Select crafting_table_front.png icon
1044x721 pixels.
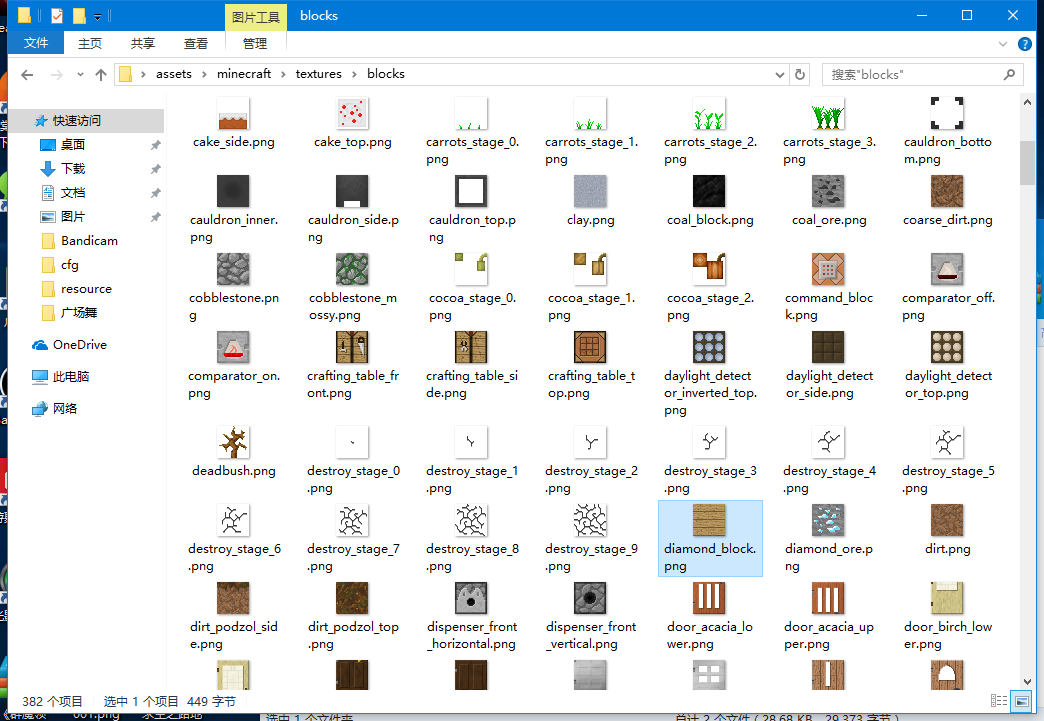(x=352, y=347)
